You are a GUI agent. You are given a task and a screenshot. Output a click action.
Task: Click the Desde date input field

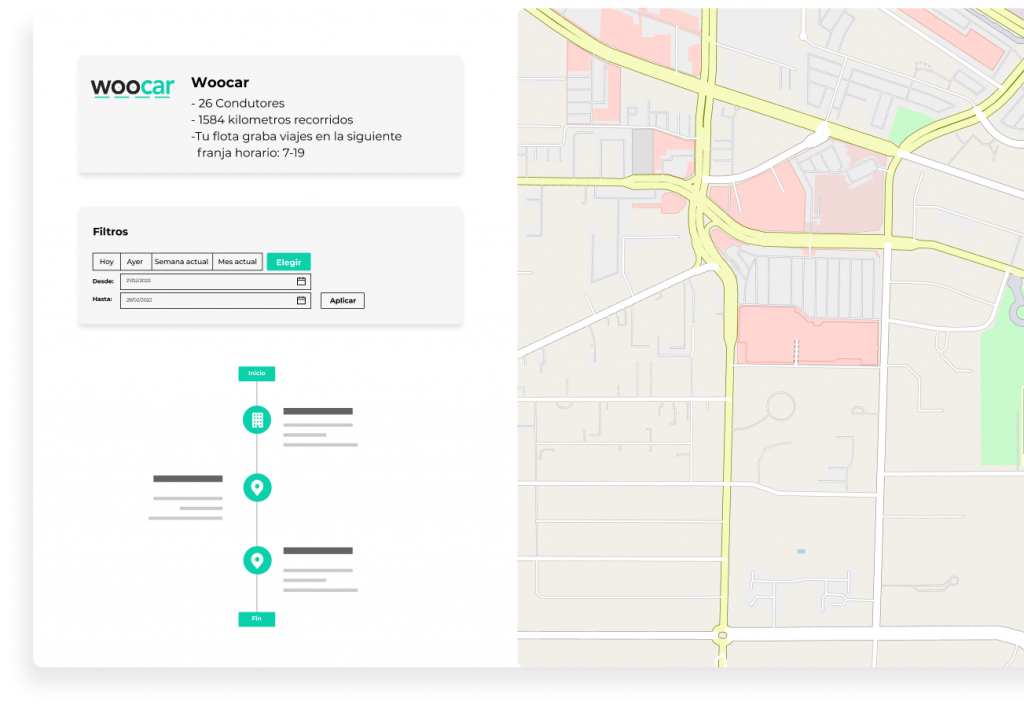(200, 281)
